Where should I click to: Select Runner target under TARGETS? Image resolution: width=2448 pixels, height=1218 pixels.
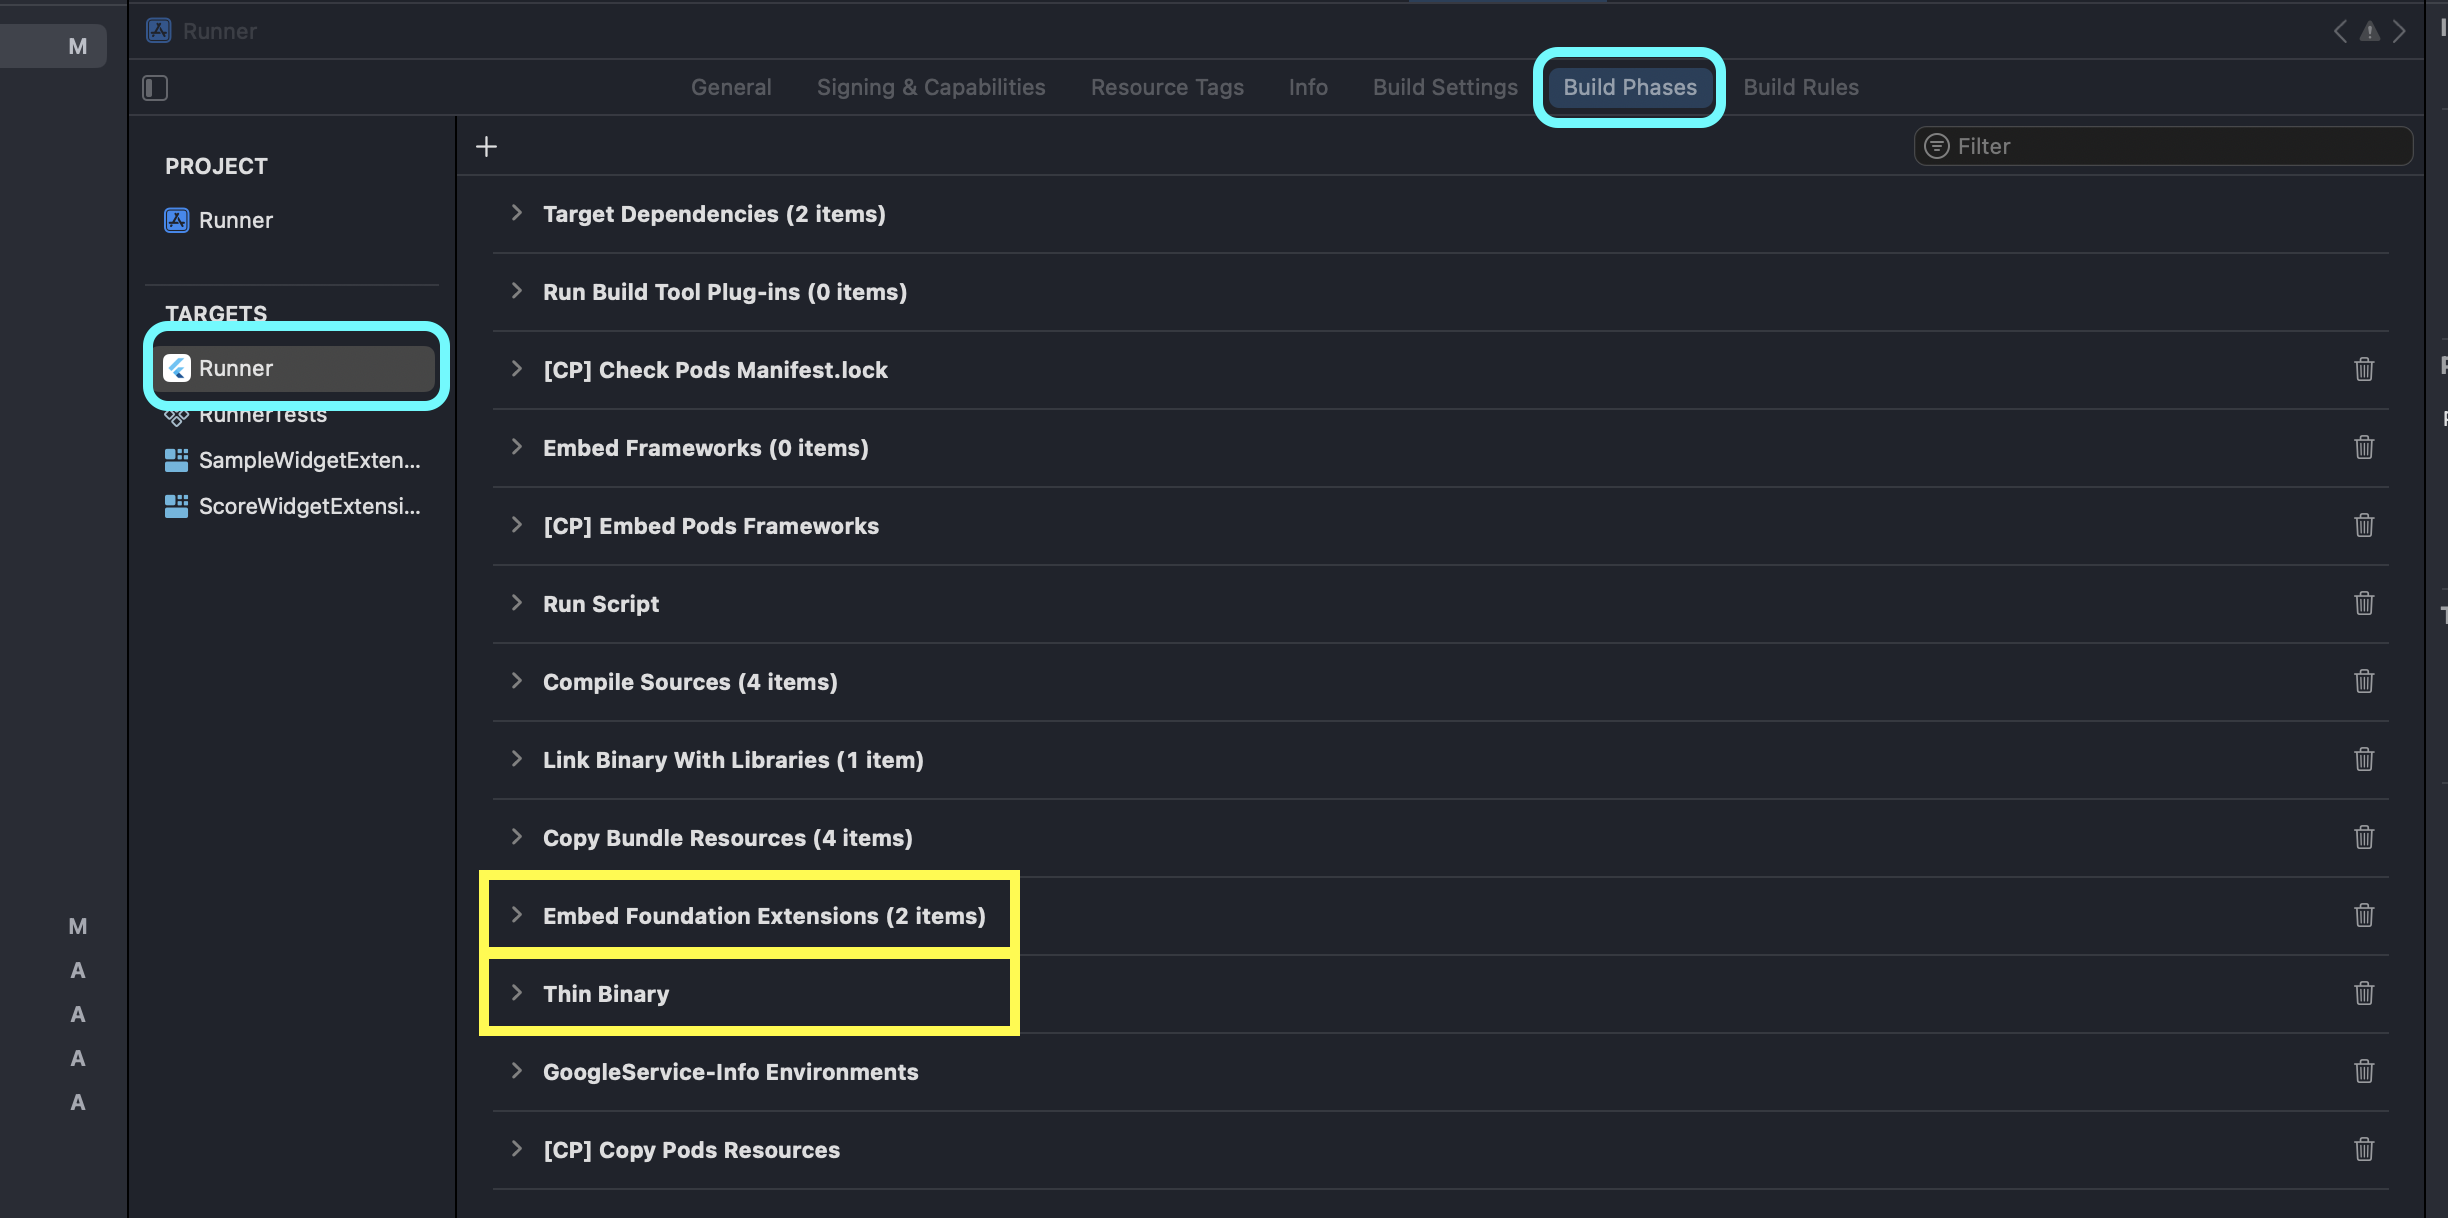tap(296, 368)
